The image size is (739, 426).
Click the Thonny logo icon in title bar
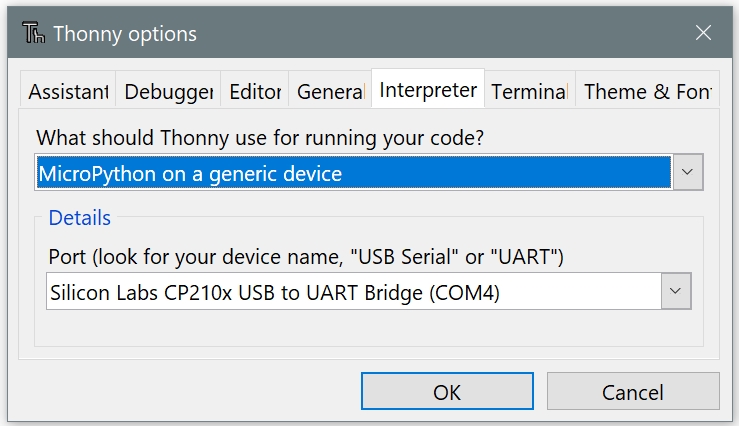pyautogui.click(x=33, y=33)
